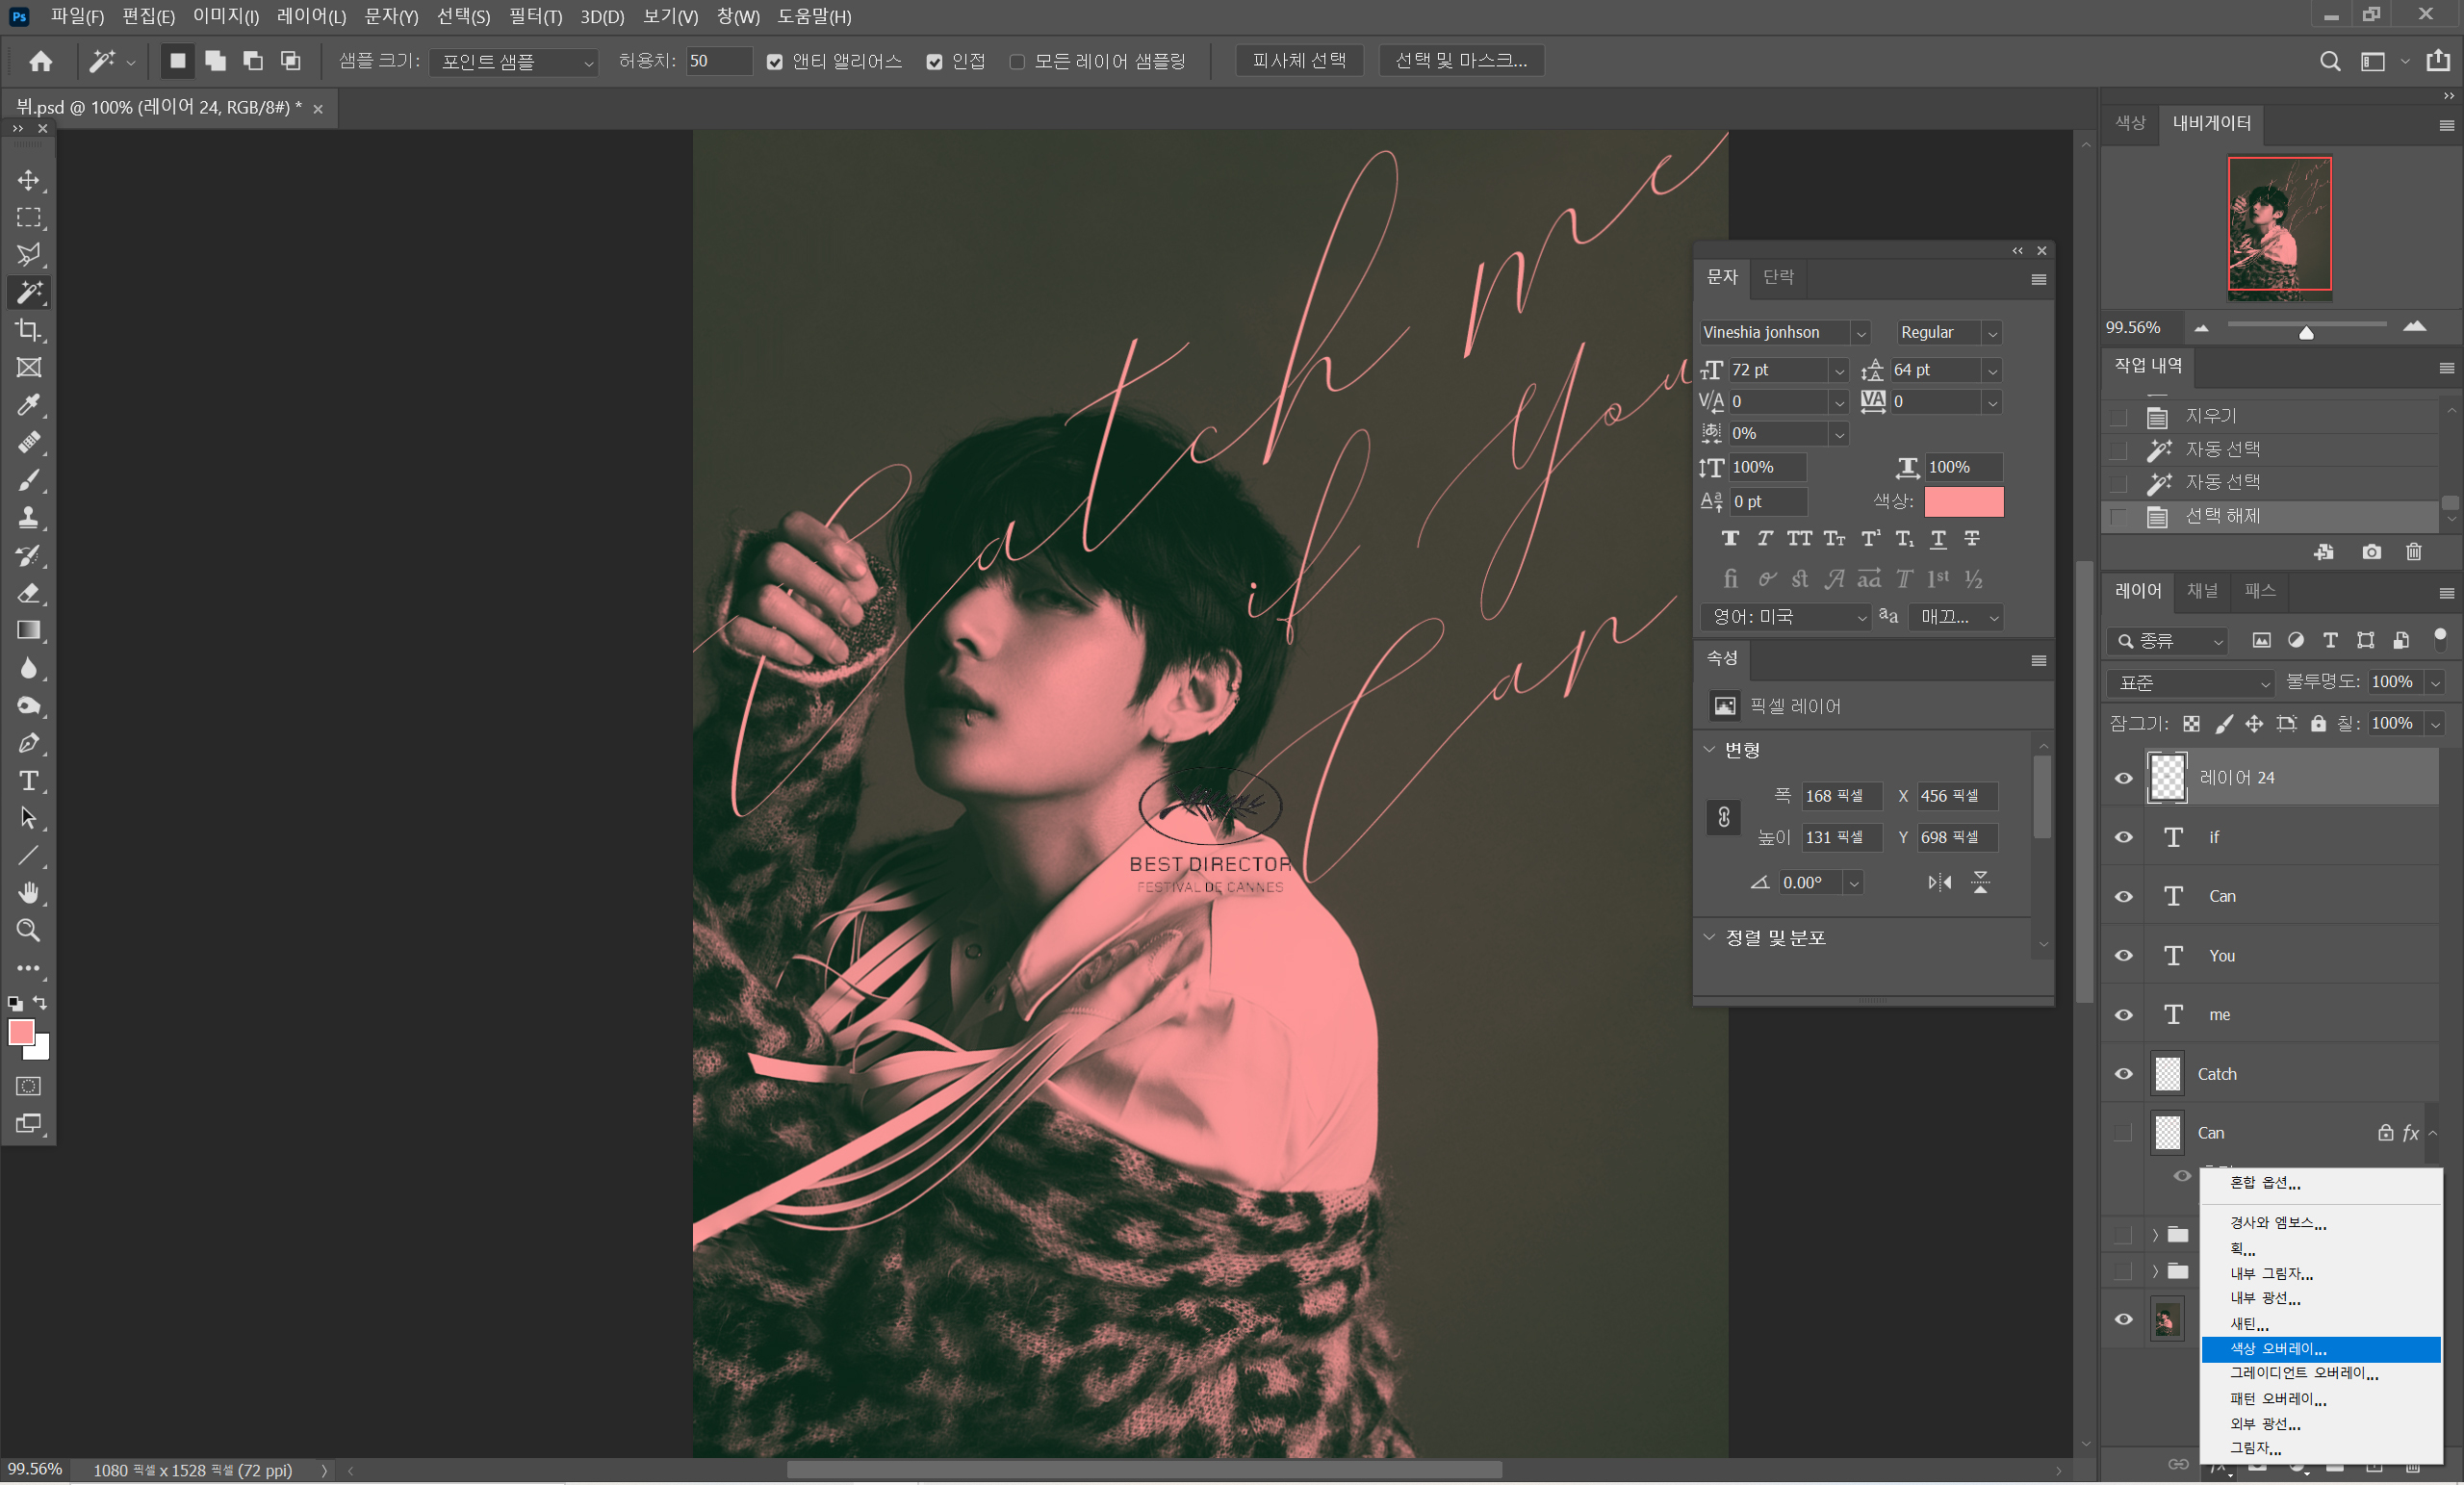Select the Eraser tool
The height and width of the screenshot is (1485, 2464).
coord(29,593)
